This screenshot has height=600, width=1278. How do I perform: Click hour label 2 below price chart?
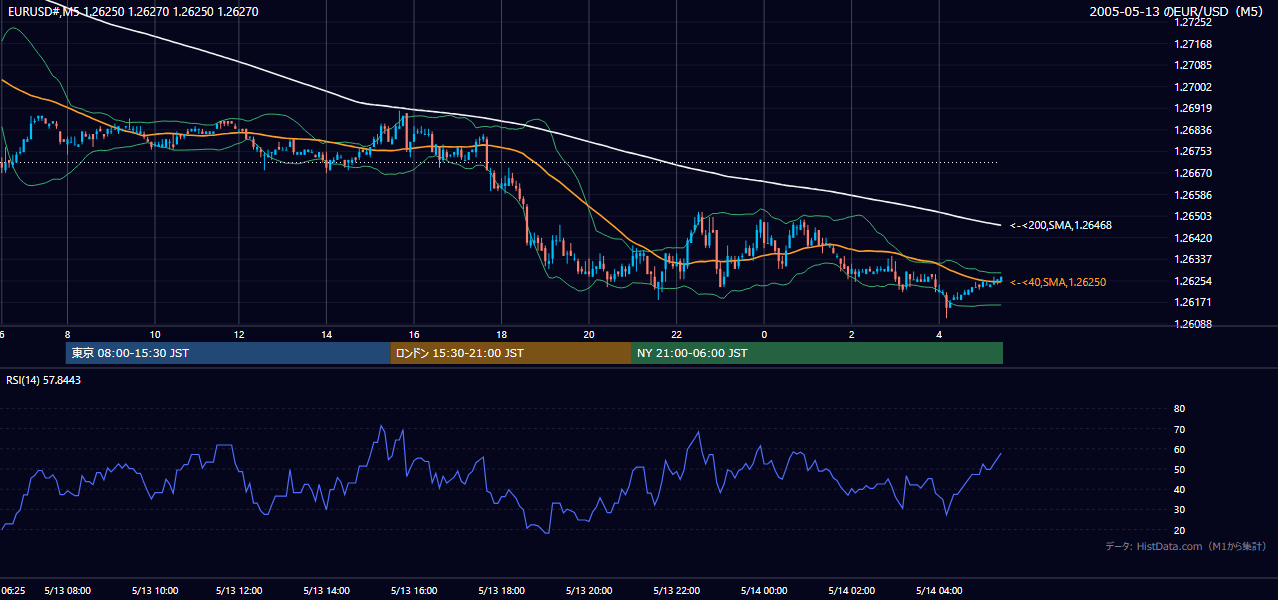point(851,334)
